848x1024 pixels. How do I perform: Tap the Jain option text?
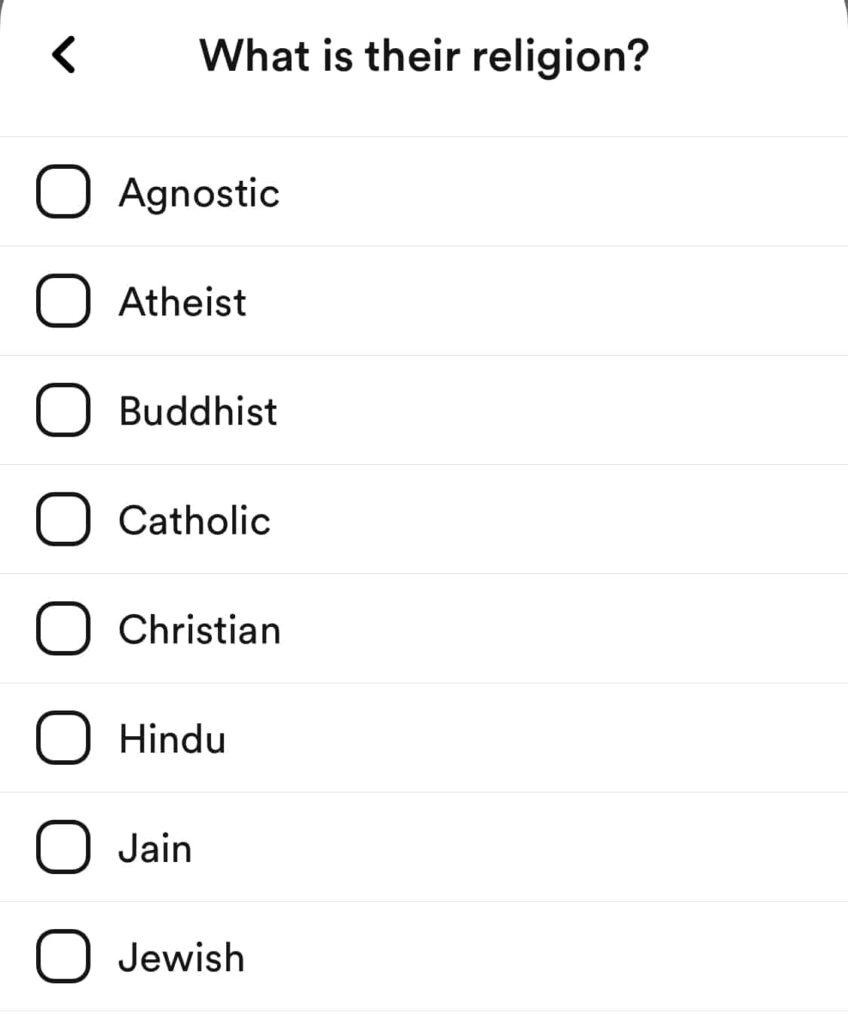point(155,848)
